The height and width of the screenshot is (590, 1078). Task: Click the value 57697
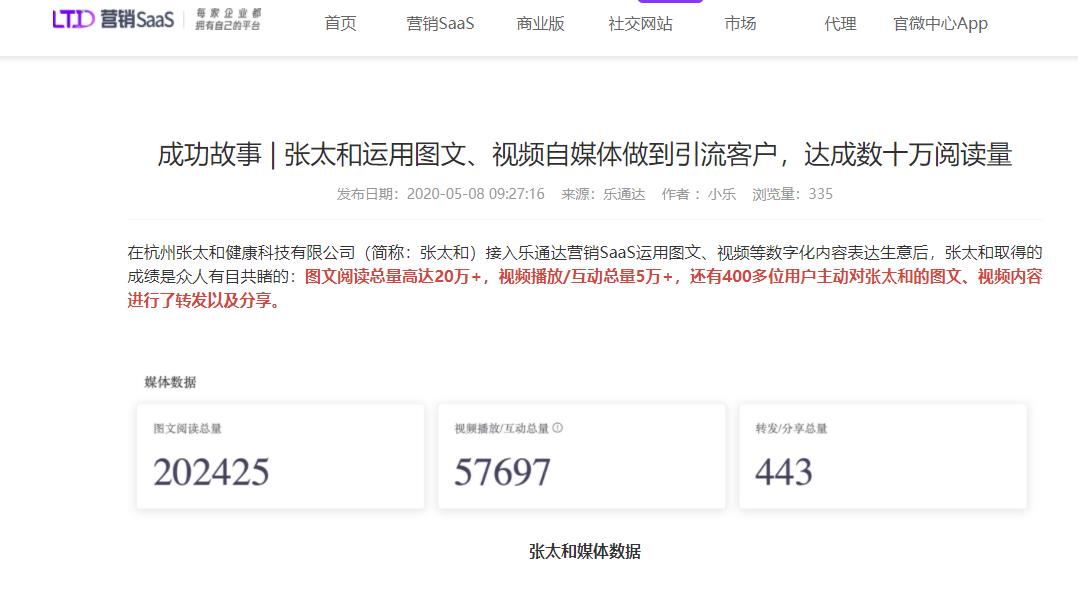pos(502,472)
